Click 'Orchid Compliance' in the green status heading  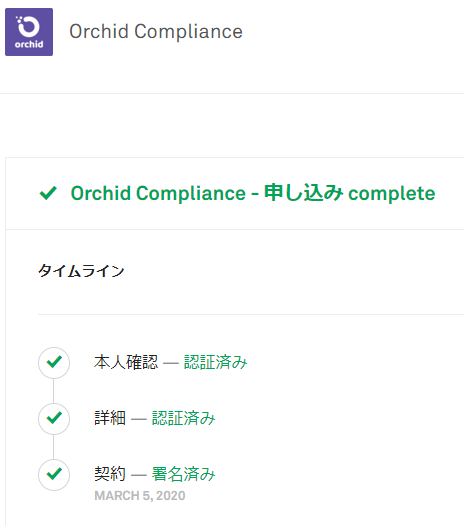(x=158, y=193)
